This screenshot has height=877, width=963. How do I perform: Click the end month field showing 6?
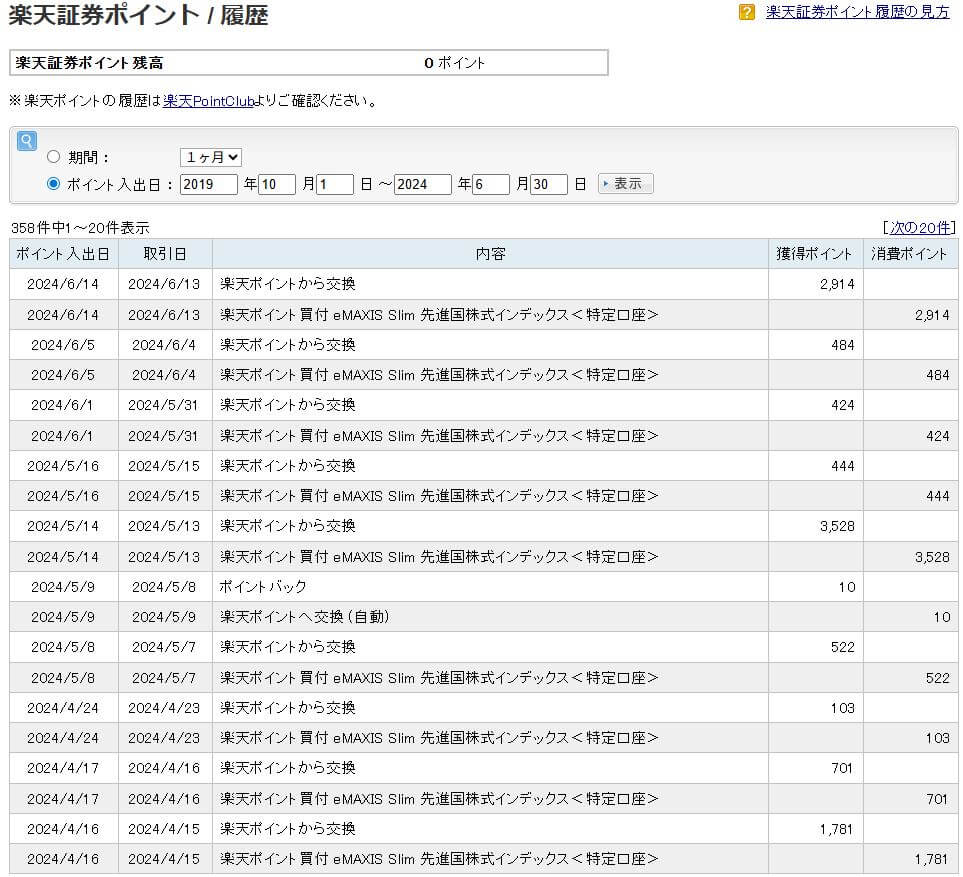491,184
